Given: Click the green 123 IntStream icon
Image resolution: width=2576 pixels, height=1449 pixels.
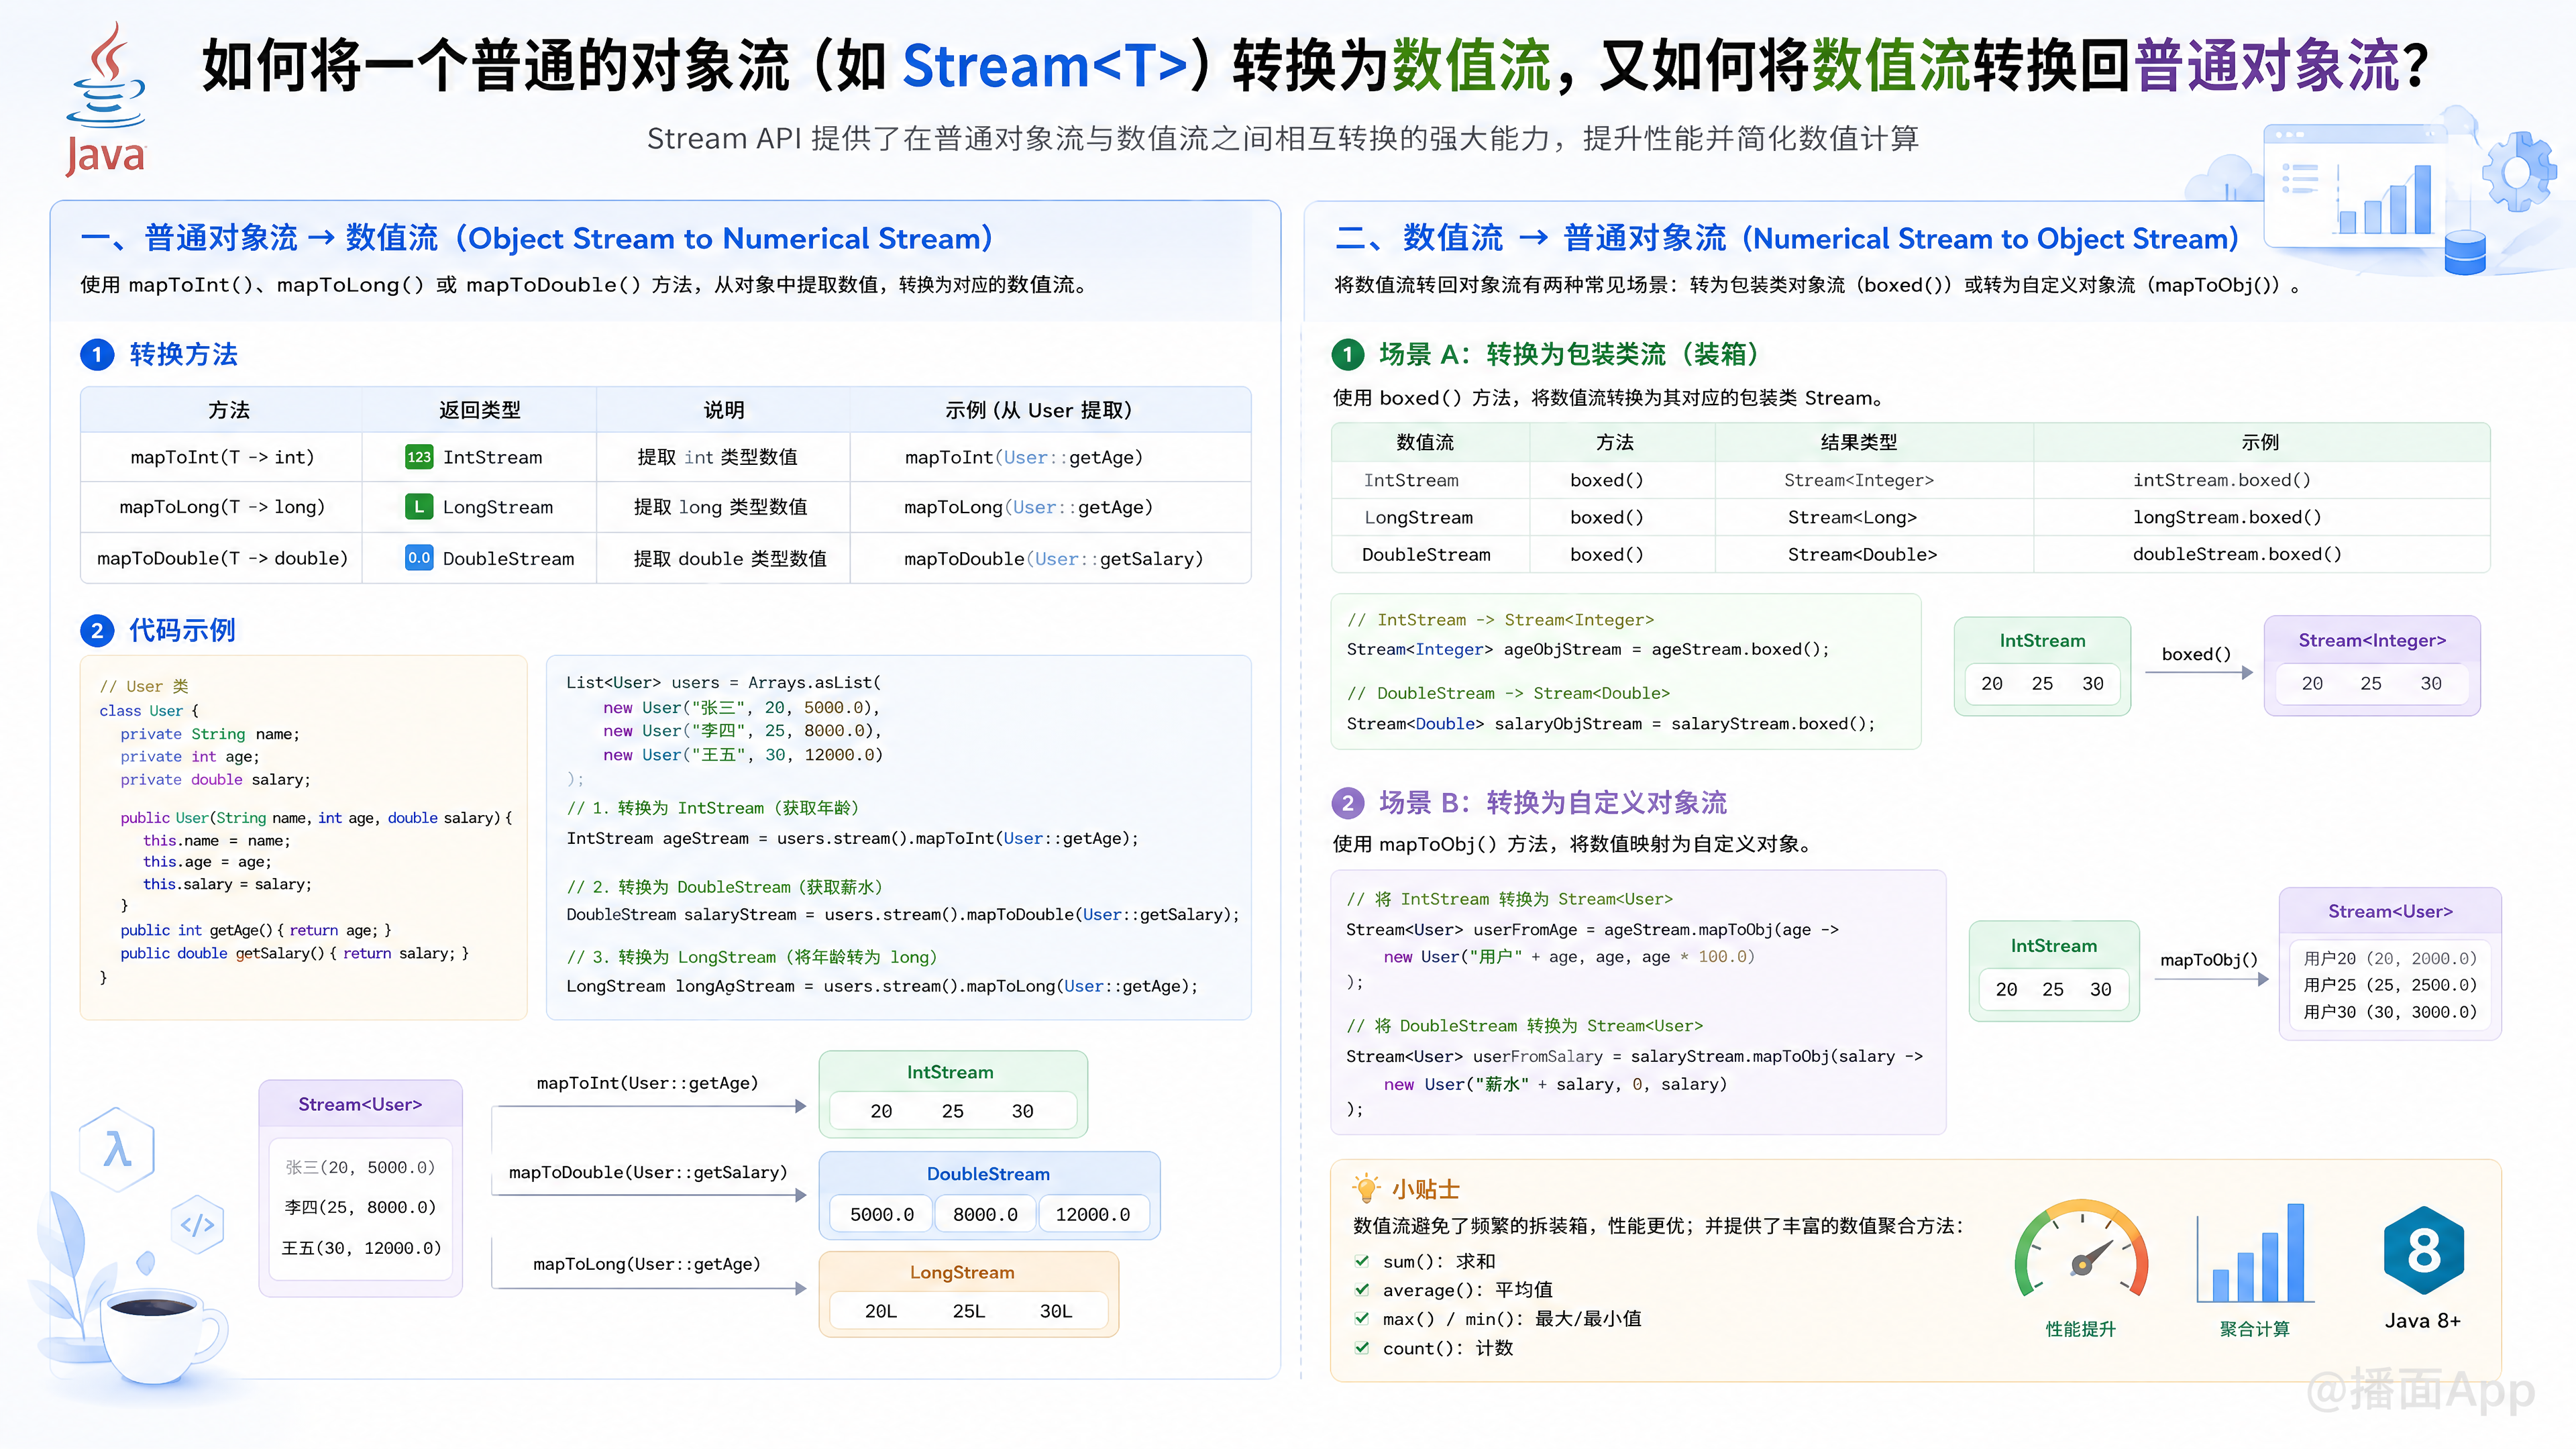Looking at the screenshot, I should (x=419, y=457).
